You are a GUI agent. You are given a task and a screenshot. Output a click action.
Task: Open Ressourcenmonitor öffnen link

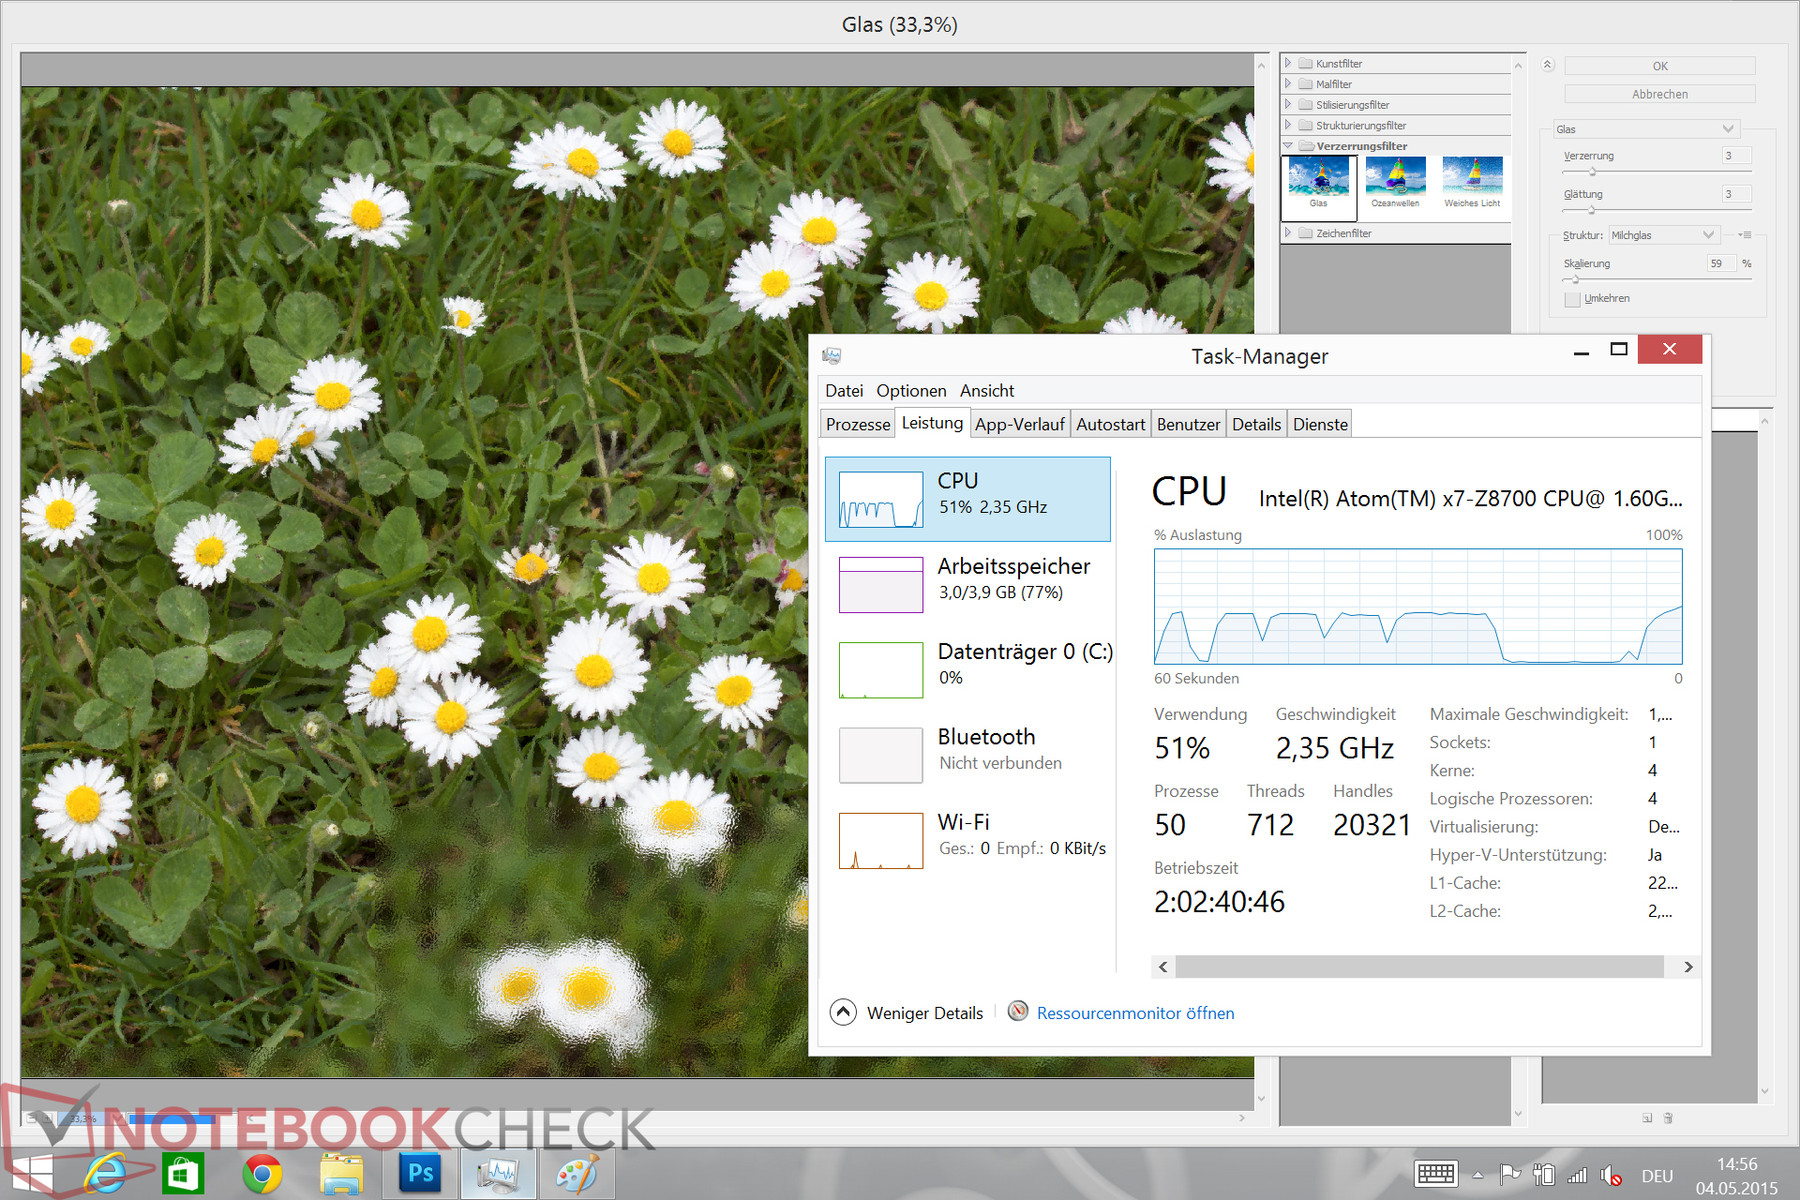click(1135, 1013)
